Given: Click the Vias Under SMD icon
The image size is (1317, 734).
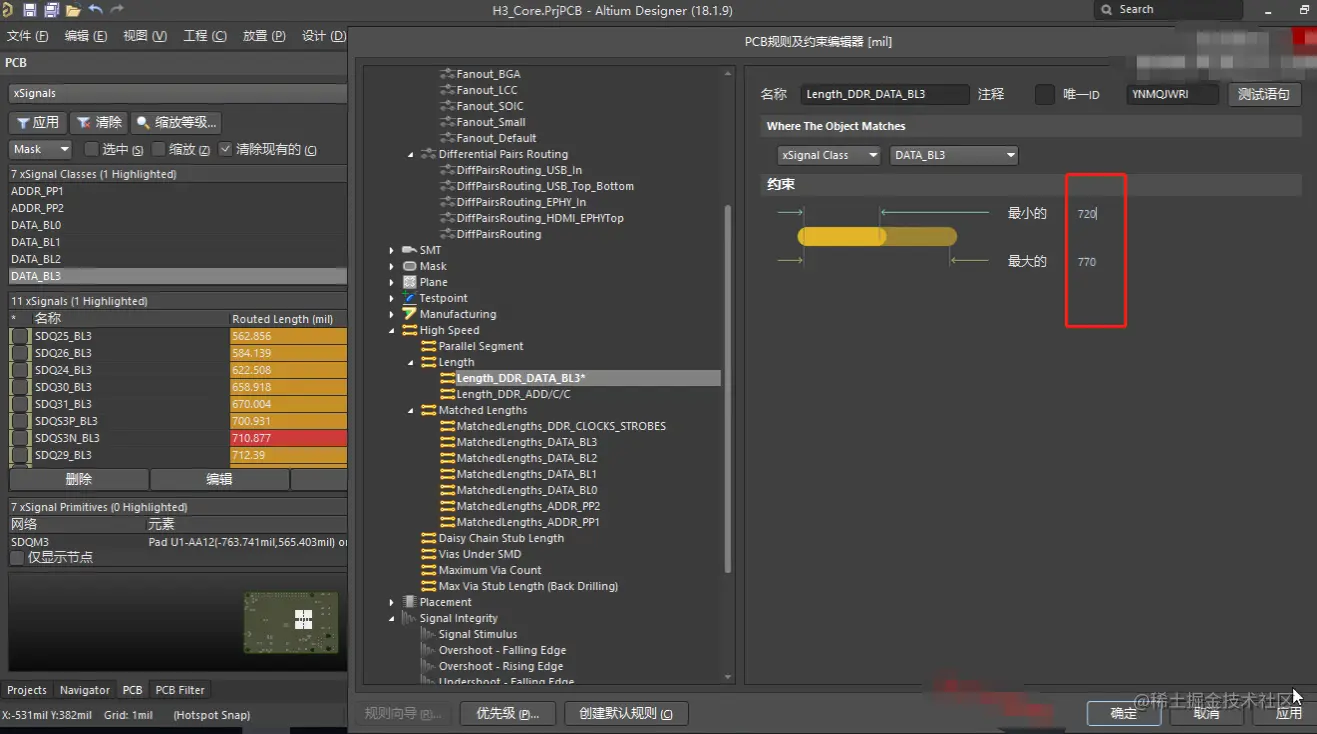Looking at the screenshot, I should 428,554.
